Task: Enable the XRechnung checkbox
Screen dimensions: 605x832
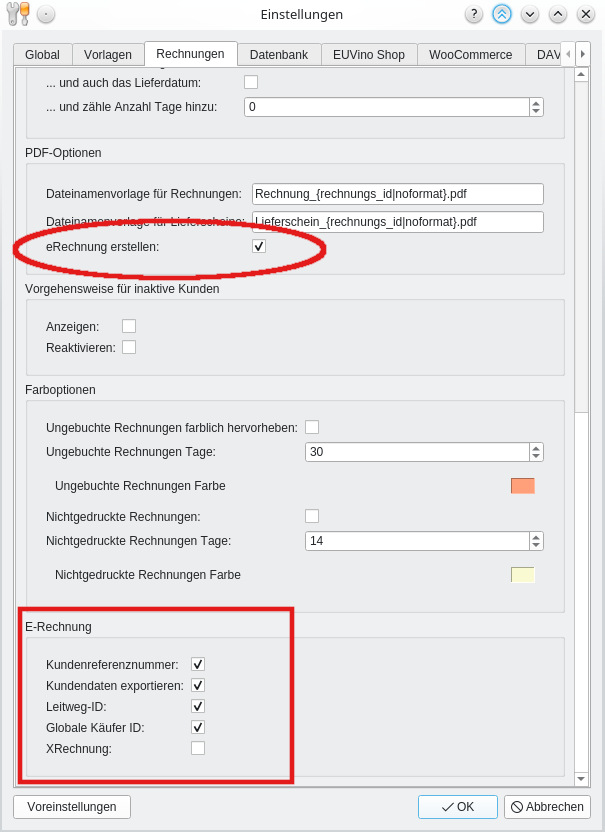Action: 198,748
